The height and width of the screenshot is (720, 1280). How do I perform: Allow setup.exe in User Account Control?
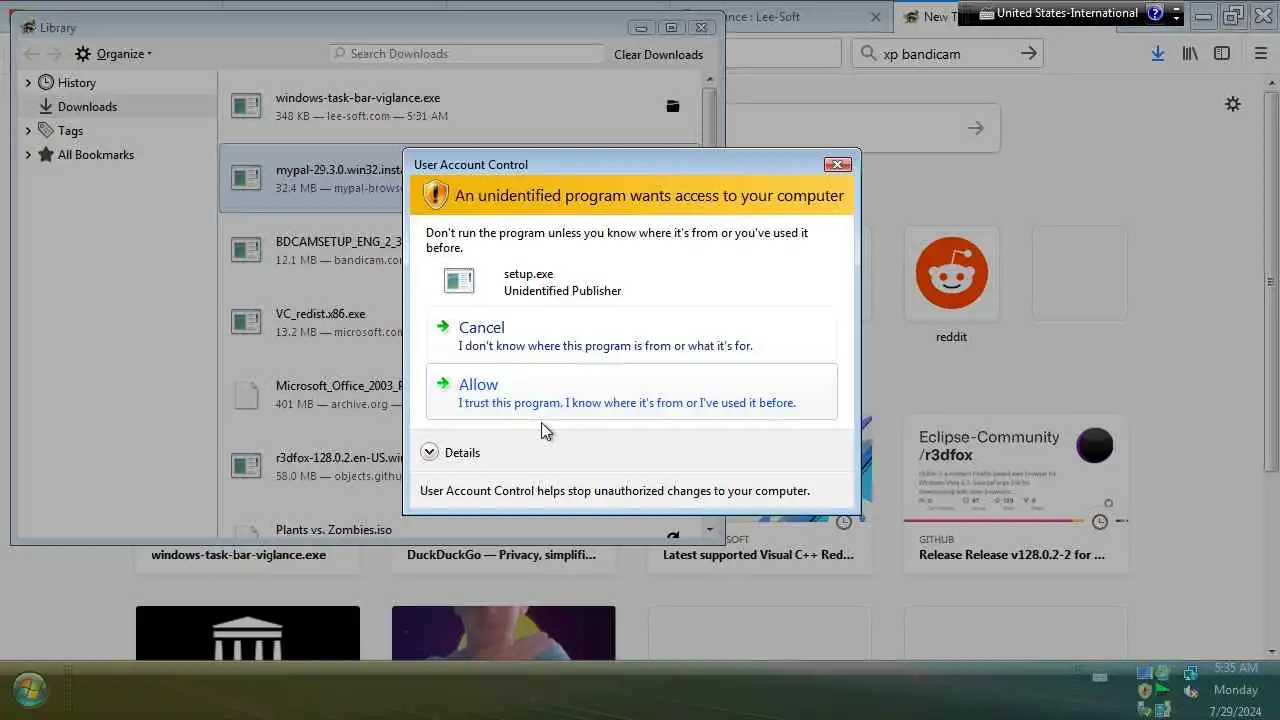[x=631, y=392]
